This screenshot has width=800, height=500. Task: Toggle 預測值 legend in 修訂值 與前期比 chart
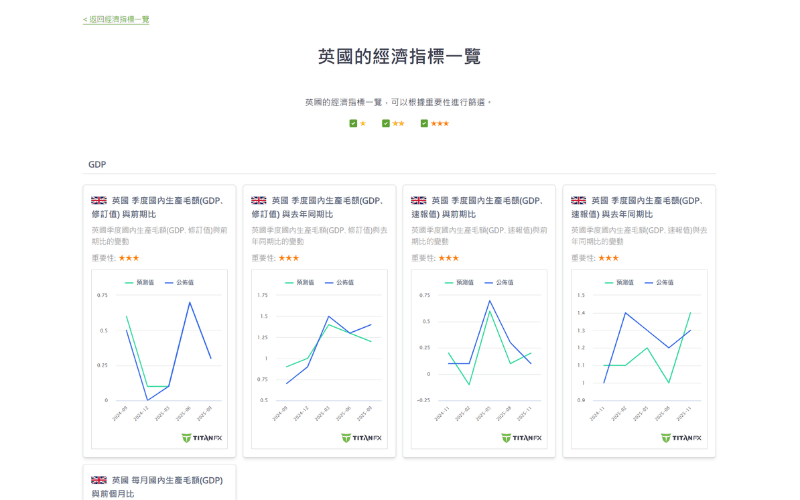(x=139, y=282)
